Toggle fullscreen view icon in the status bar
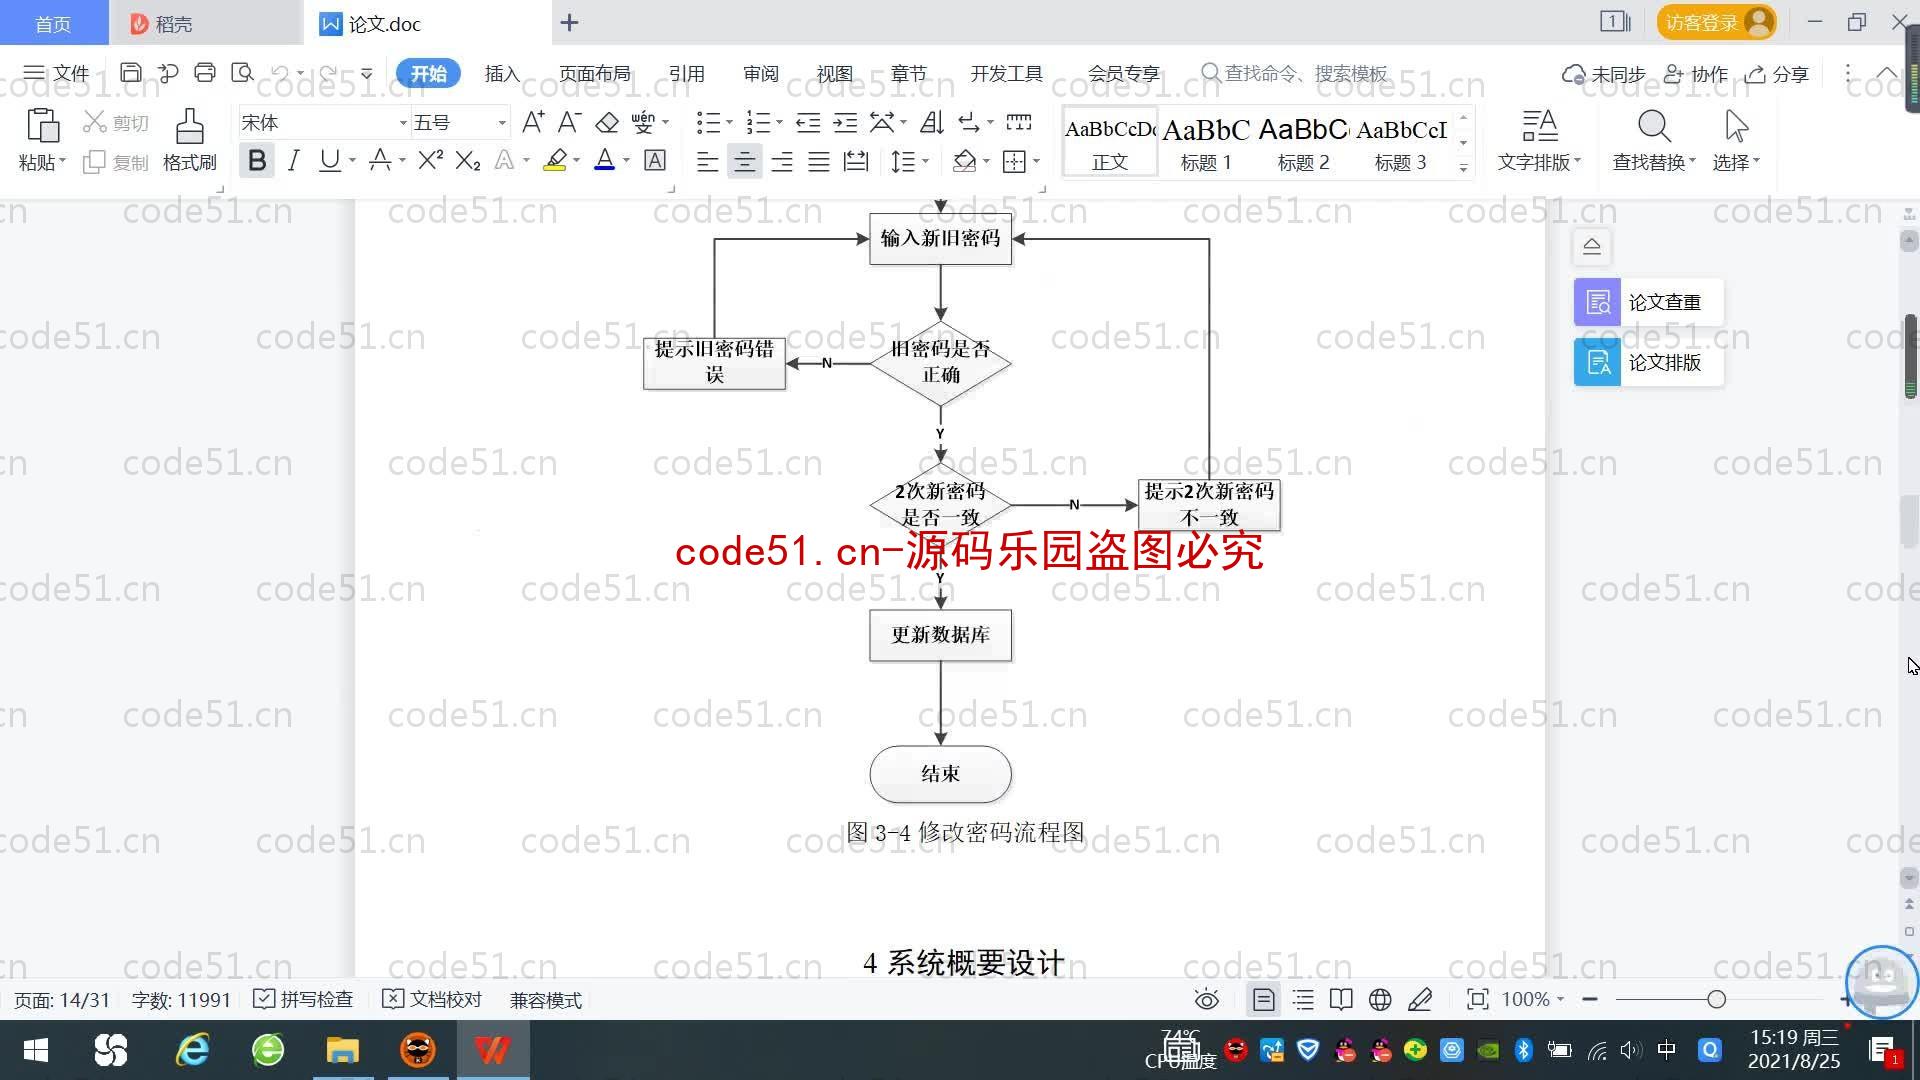Screen dimensions: 1920x1080 [x=1477, y=999]
